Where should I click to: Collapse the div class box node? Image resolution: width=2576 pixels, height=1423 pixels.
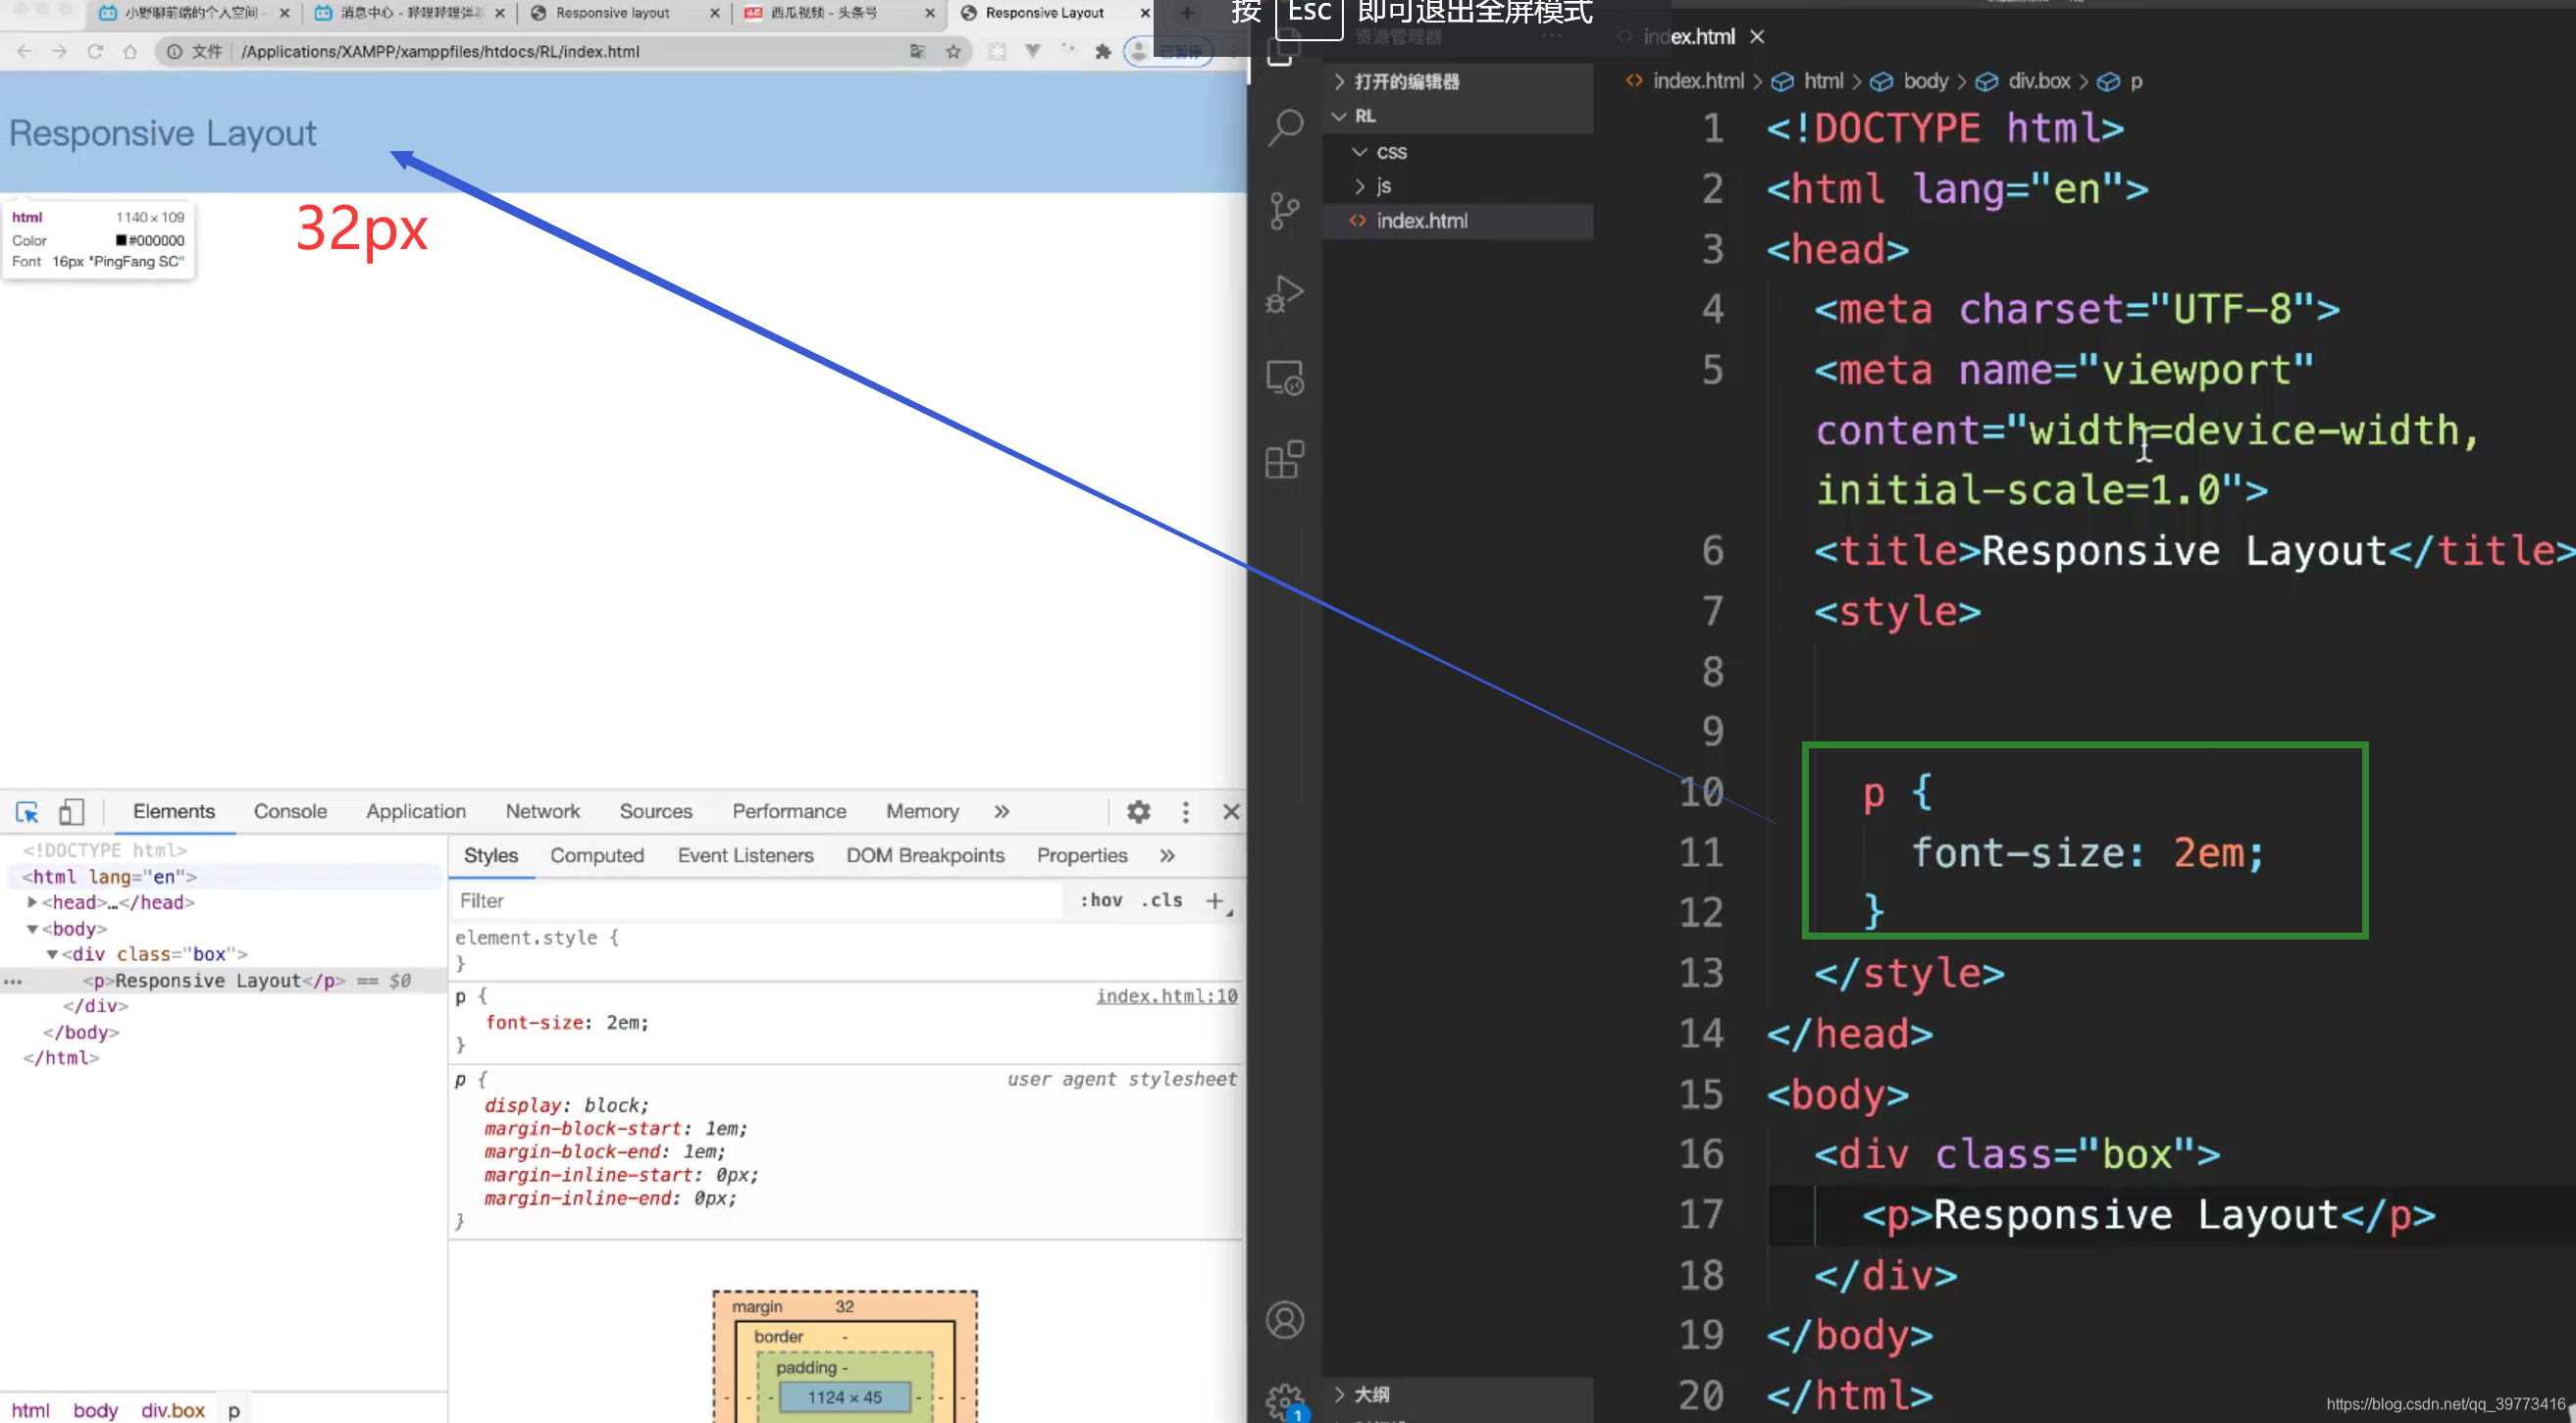pyautogui.click(x=52, y=954)
